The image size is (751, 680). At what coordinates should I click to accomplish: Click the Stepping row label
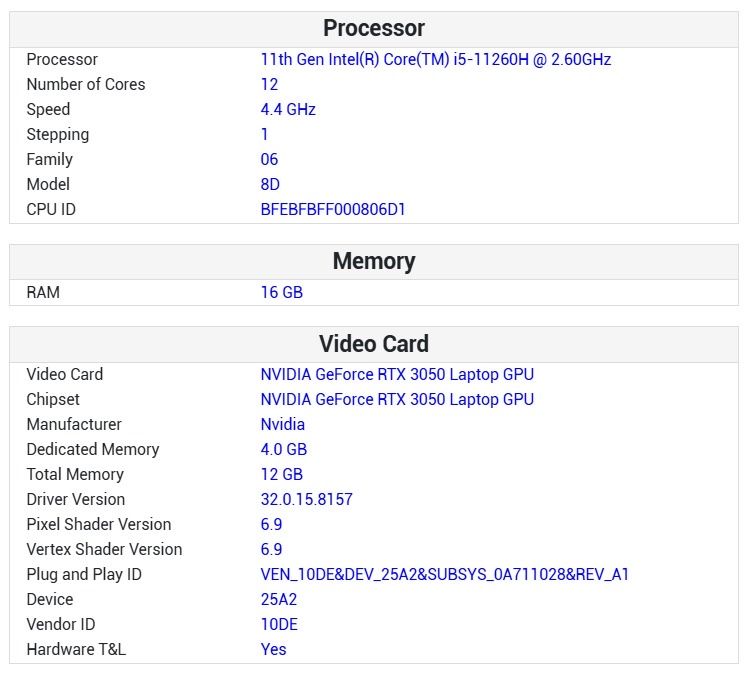57,135
